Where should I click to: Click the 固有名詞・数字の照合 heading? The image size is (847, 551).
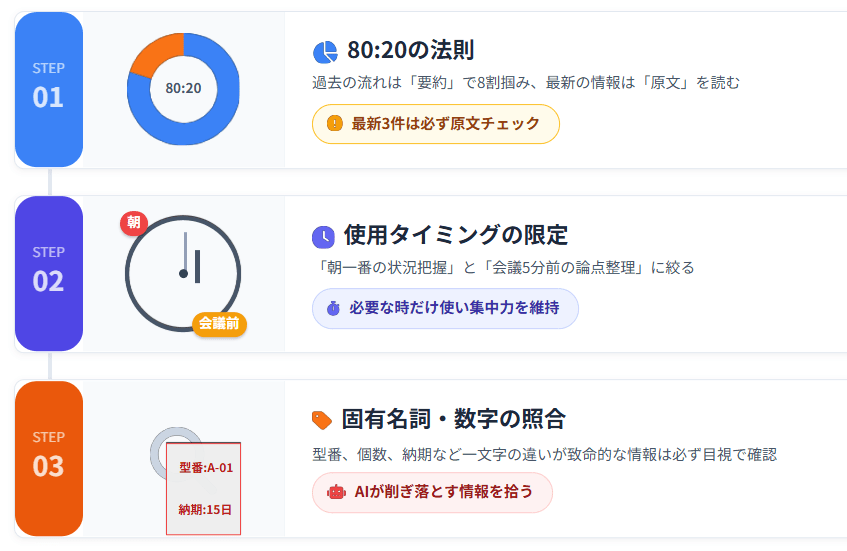tap(453, 420)
